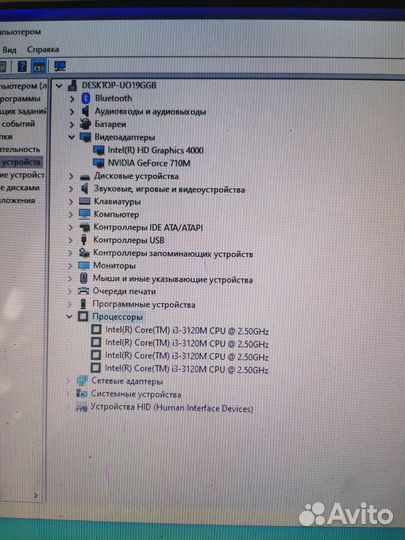Click the Клавиатуры keyboard icon

(x=85, y=201)
